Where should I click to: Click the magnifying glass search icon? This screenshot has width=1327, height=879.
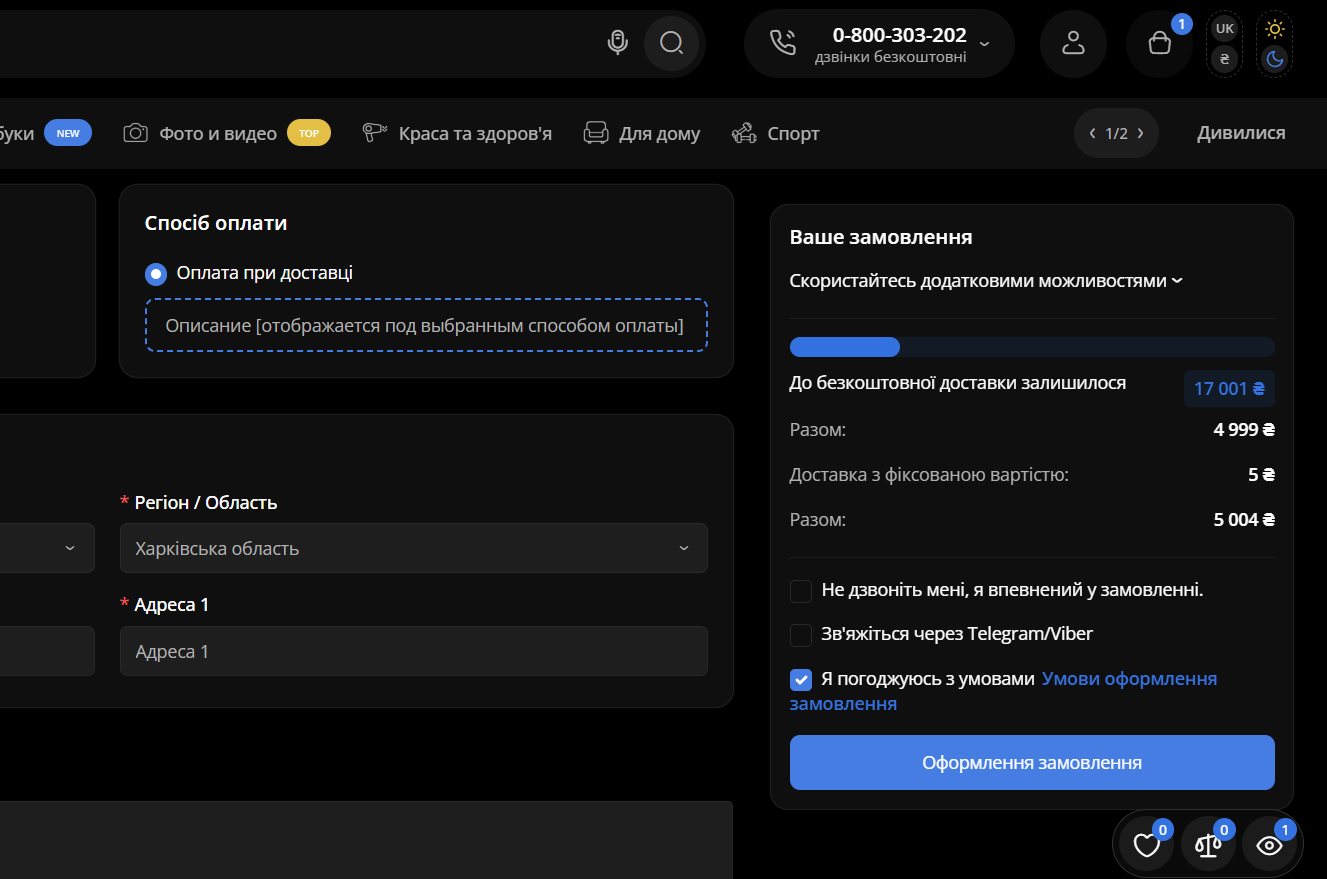672,43
